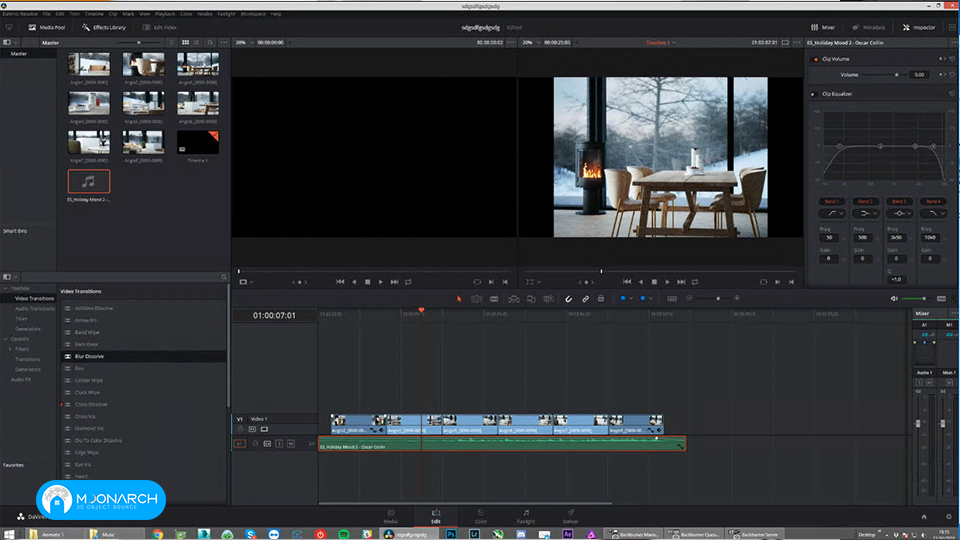Open the Timeline 1 thumbnail in media pool

point(198,142)
